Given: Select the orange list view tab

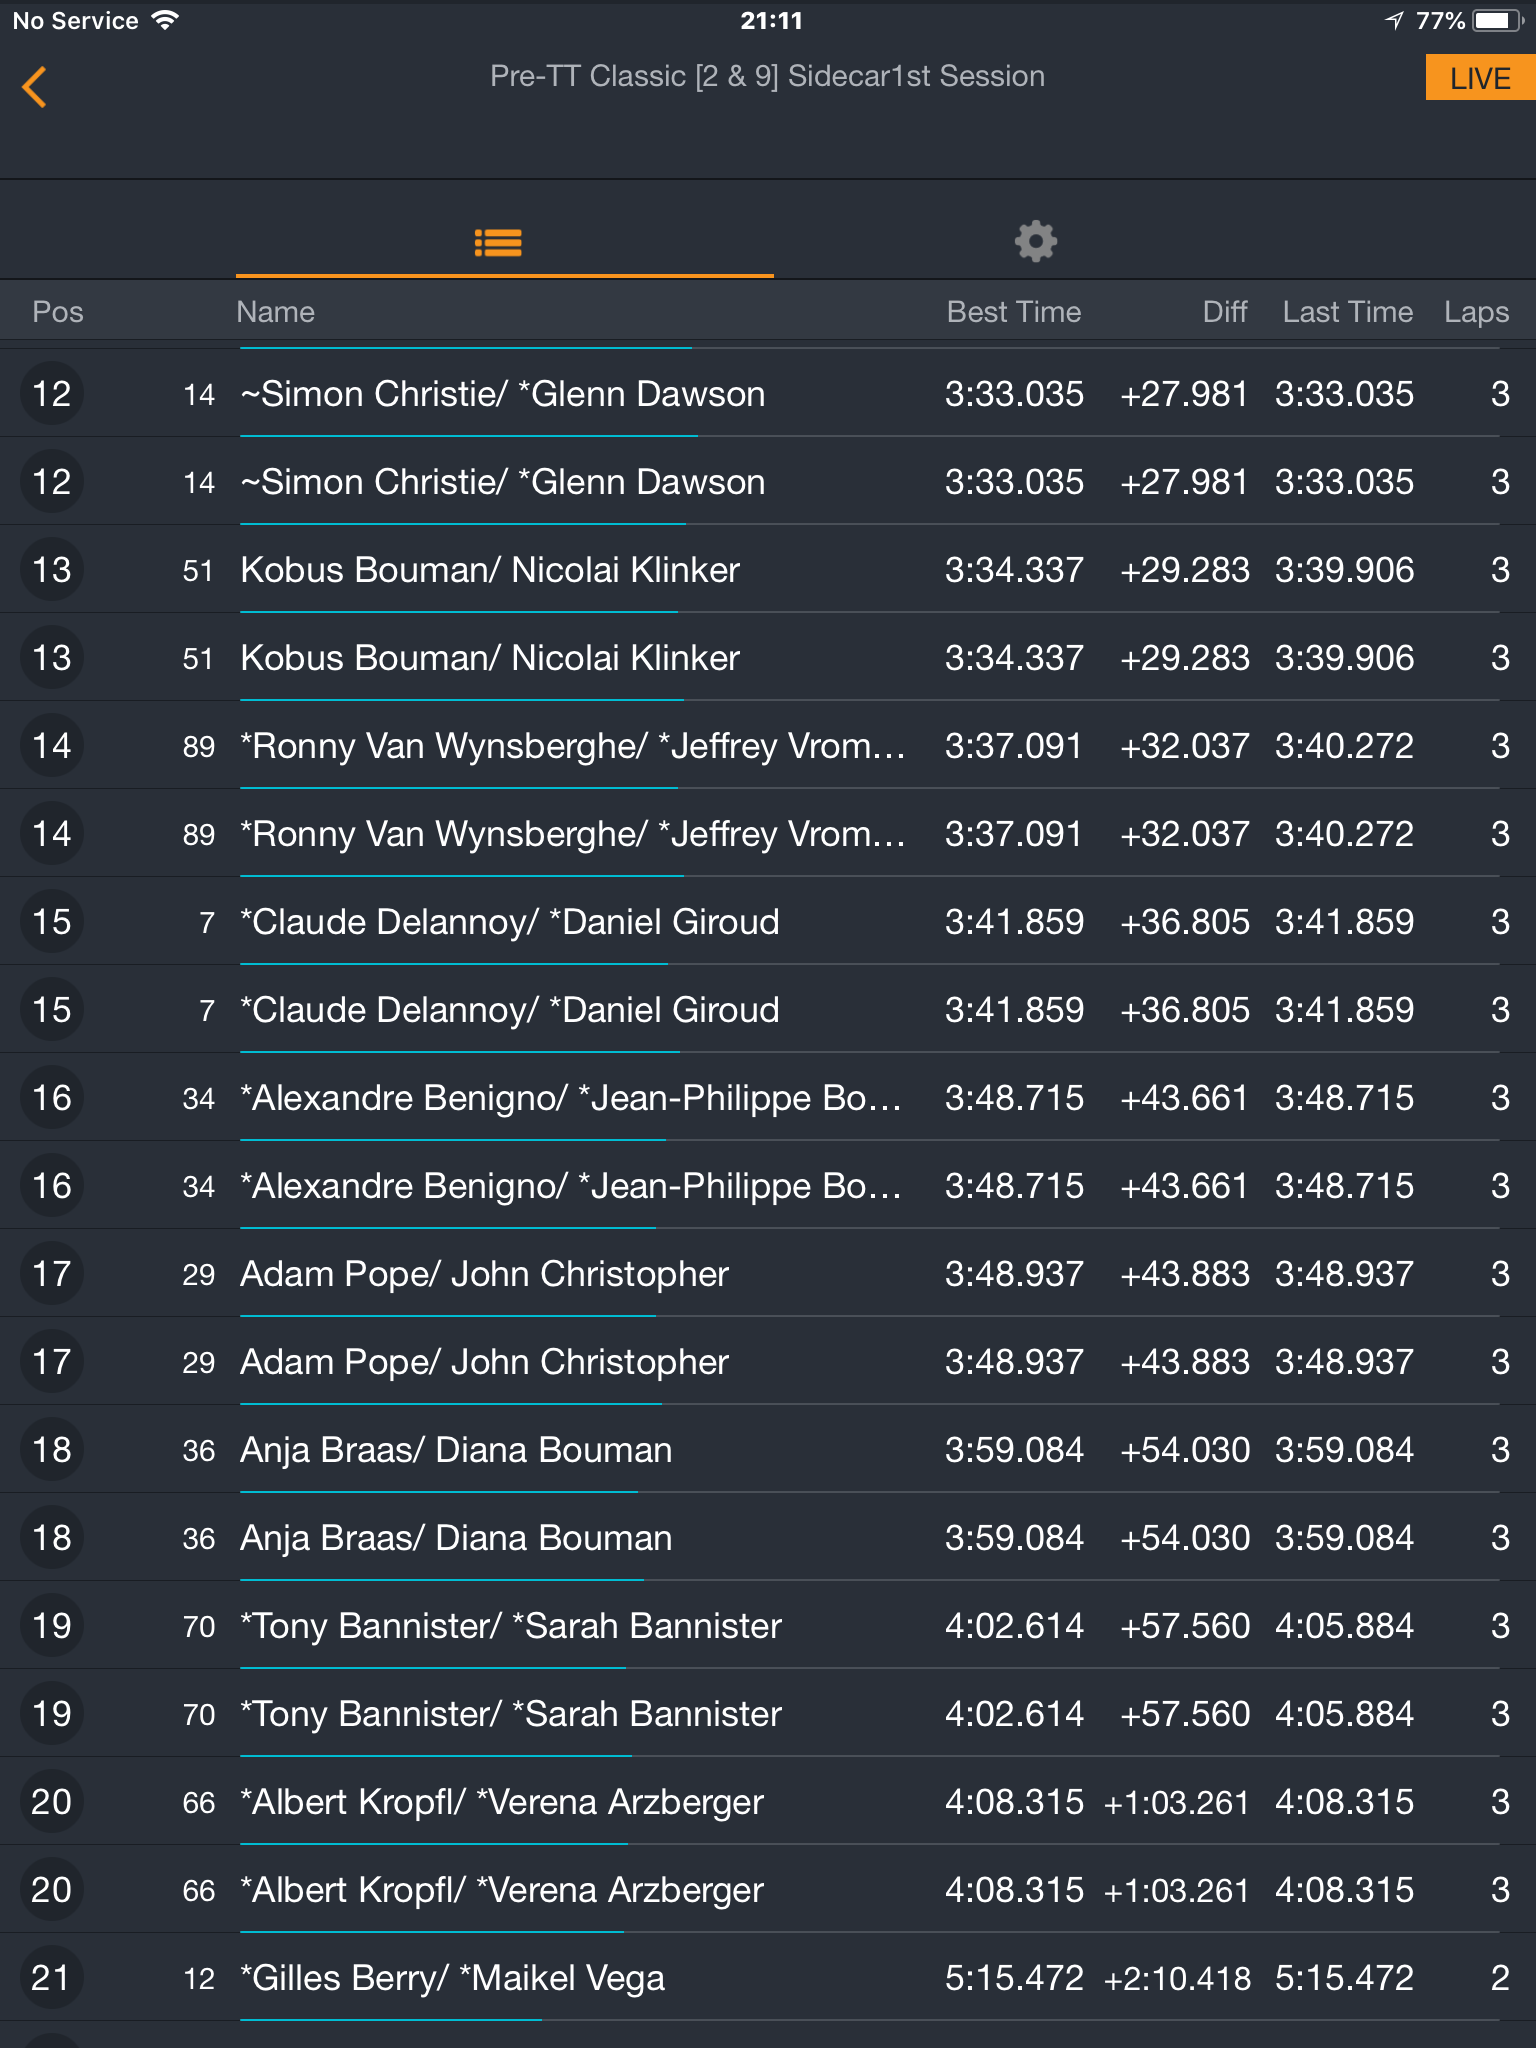Looking at the screenshot, I should coord(498,242).
